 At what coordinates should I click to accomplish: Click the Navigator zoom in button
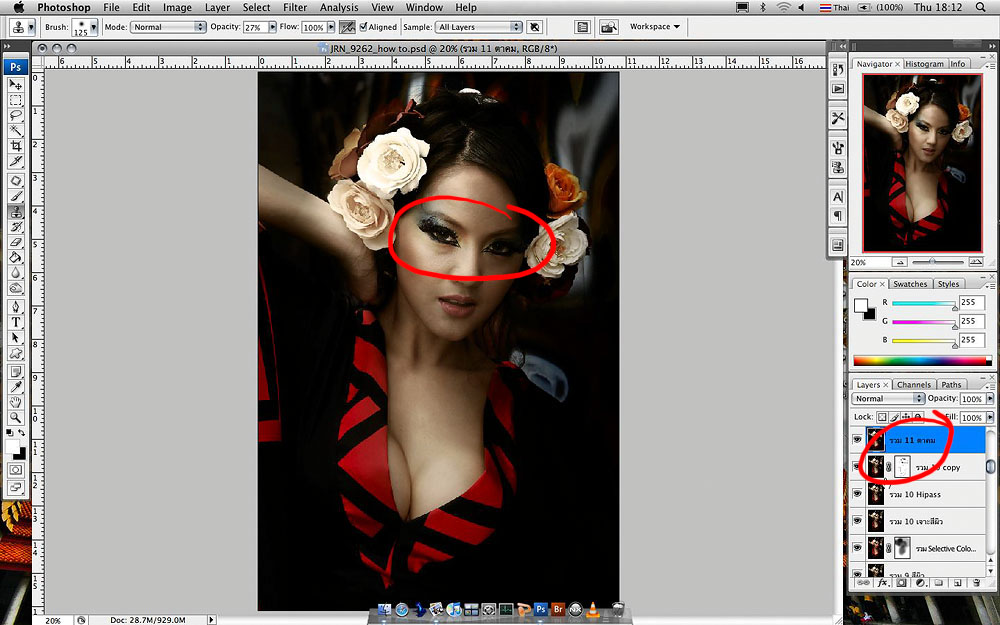point(975,262)
